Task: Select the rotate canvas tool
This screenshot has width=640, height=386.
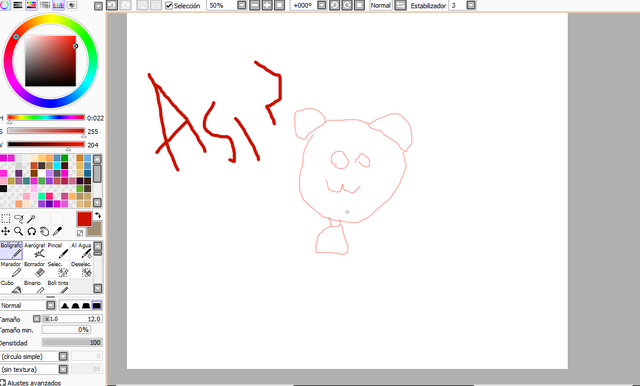Action: click(31, 231)
